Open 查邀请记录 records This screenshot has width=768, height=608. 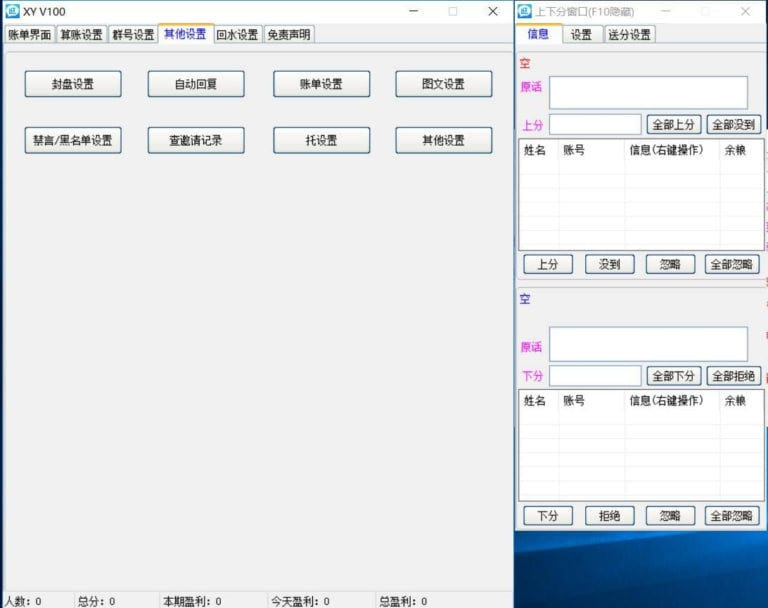pyautogui.click(x=196, y=140)
